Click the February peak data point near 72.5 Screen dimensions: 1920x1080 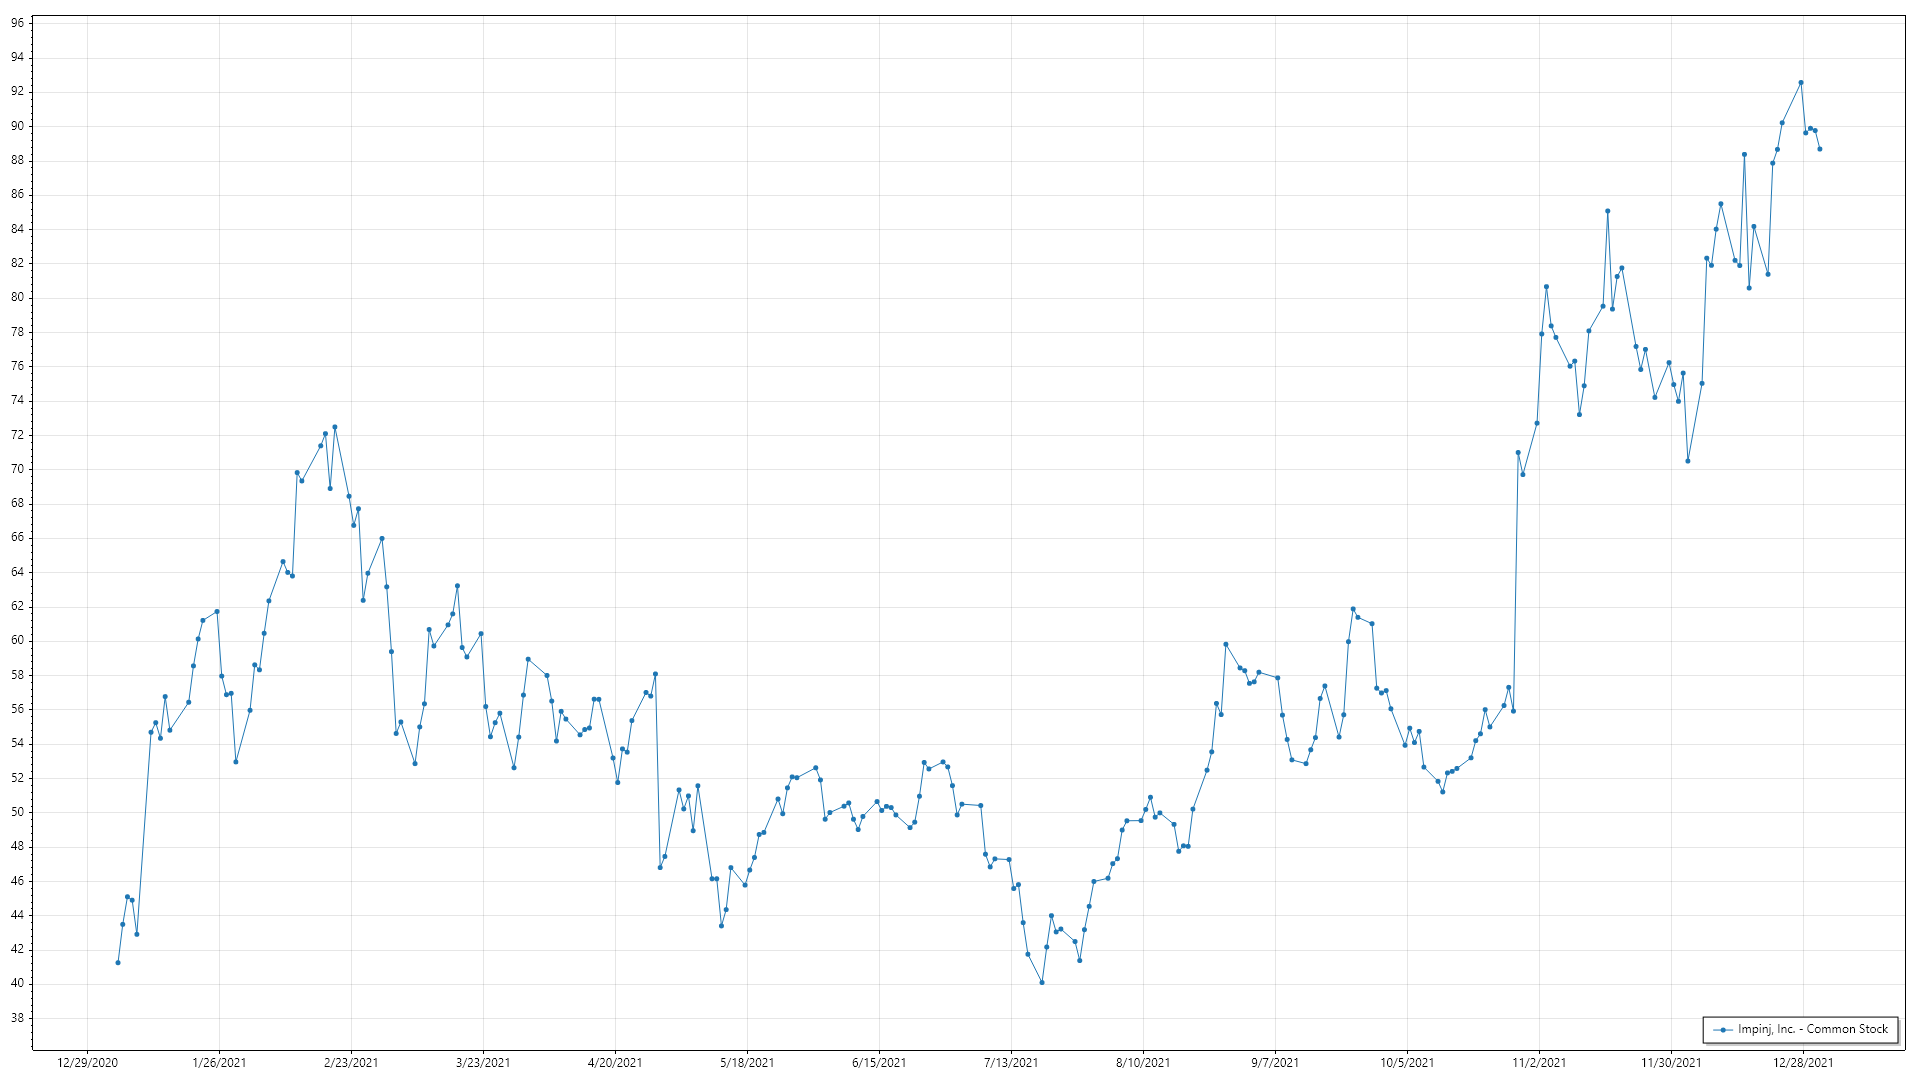335,427
